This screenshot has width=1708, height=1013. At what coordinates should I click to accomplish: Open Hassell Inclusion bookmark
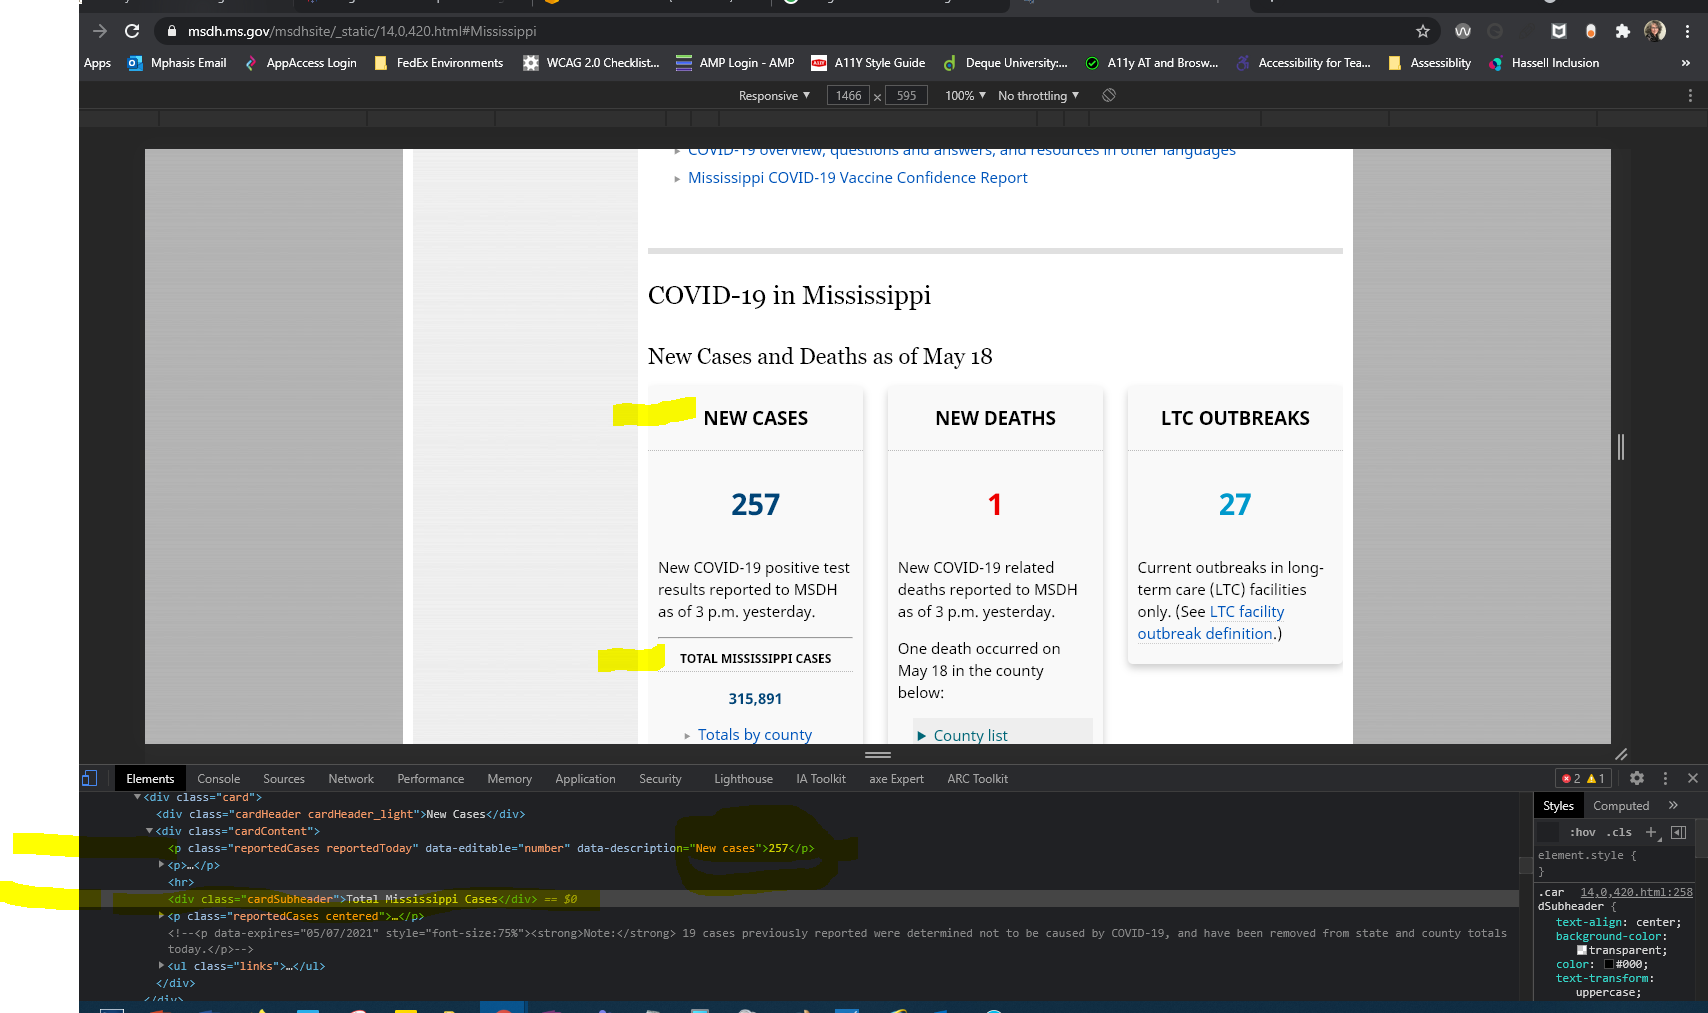[x=1544, y=63]
